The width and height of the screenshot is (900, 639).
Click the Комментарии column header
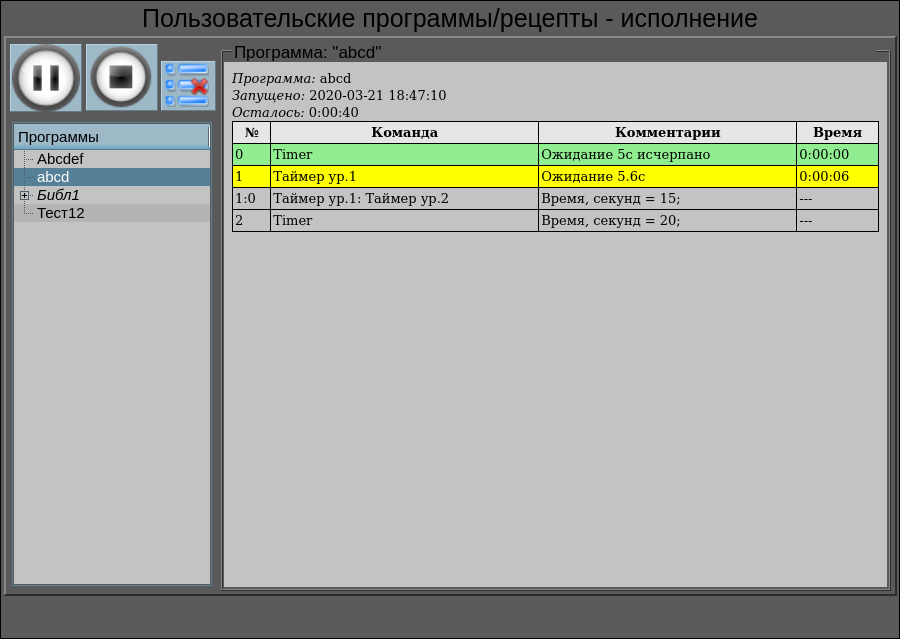click(667, 133)
